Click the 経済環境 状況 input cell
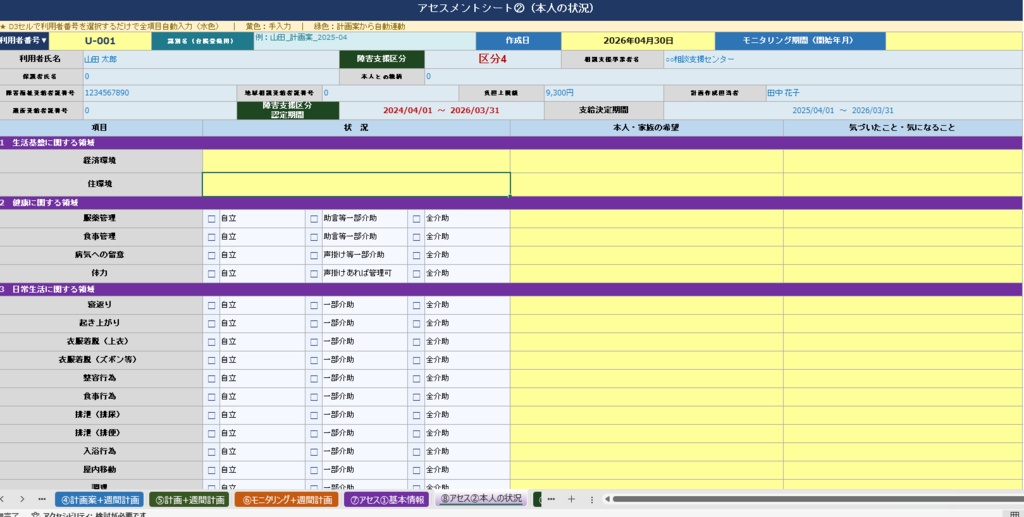1024x517 pixels. point(356,161)
